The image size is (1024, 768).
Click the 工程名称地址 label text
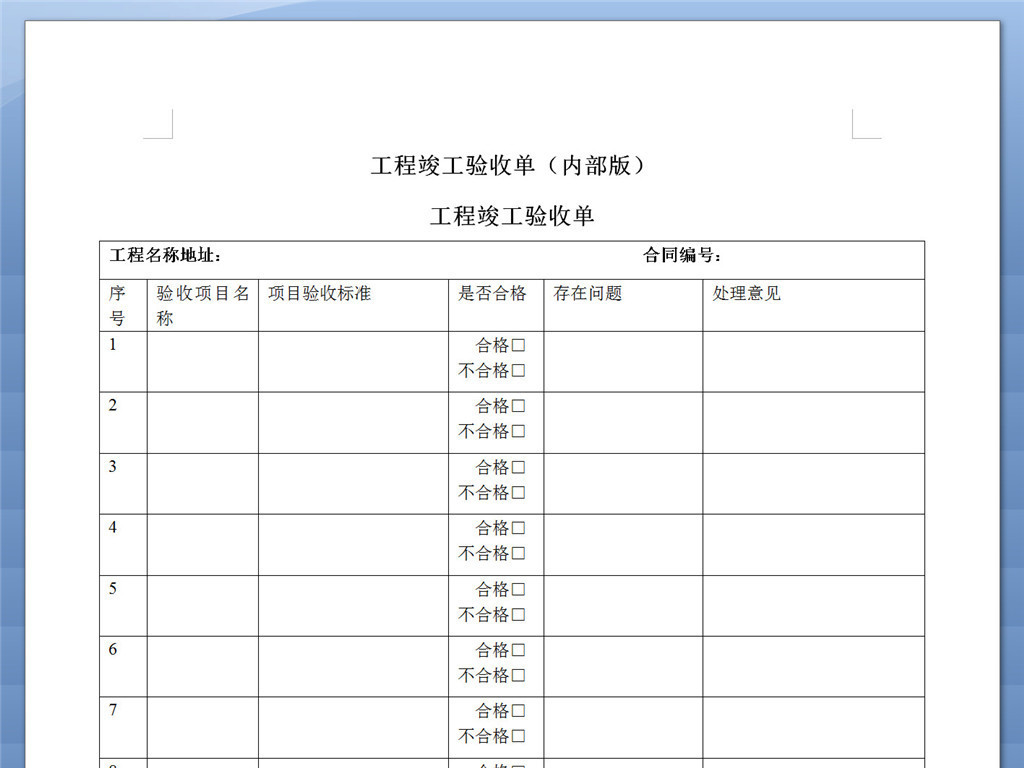[165, 256]
